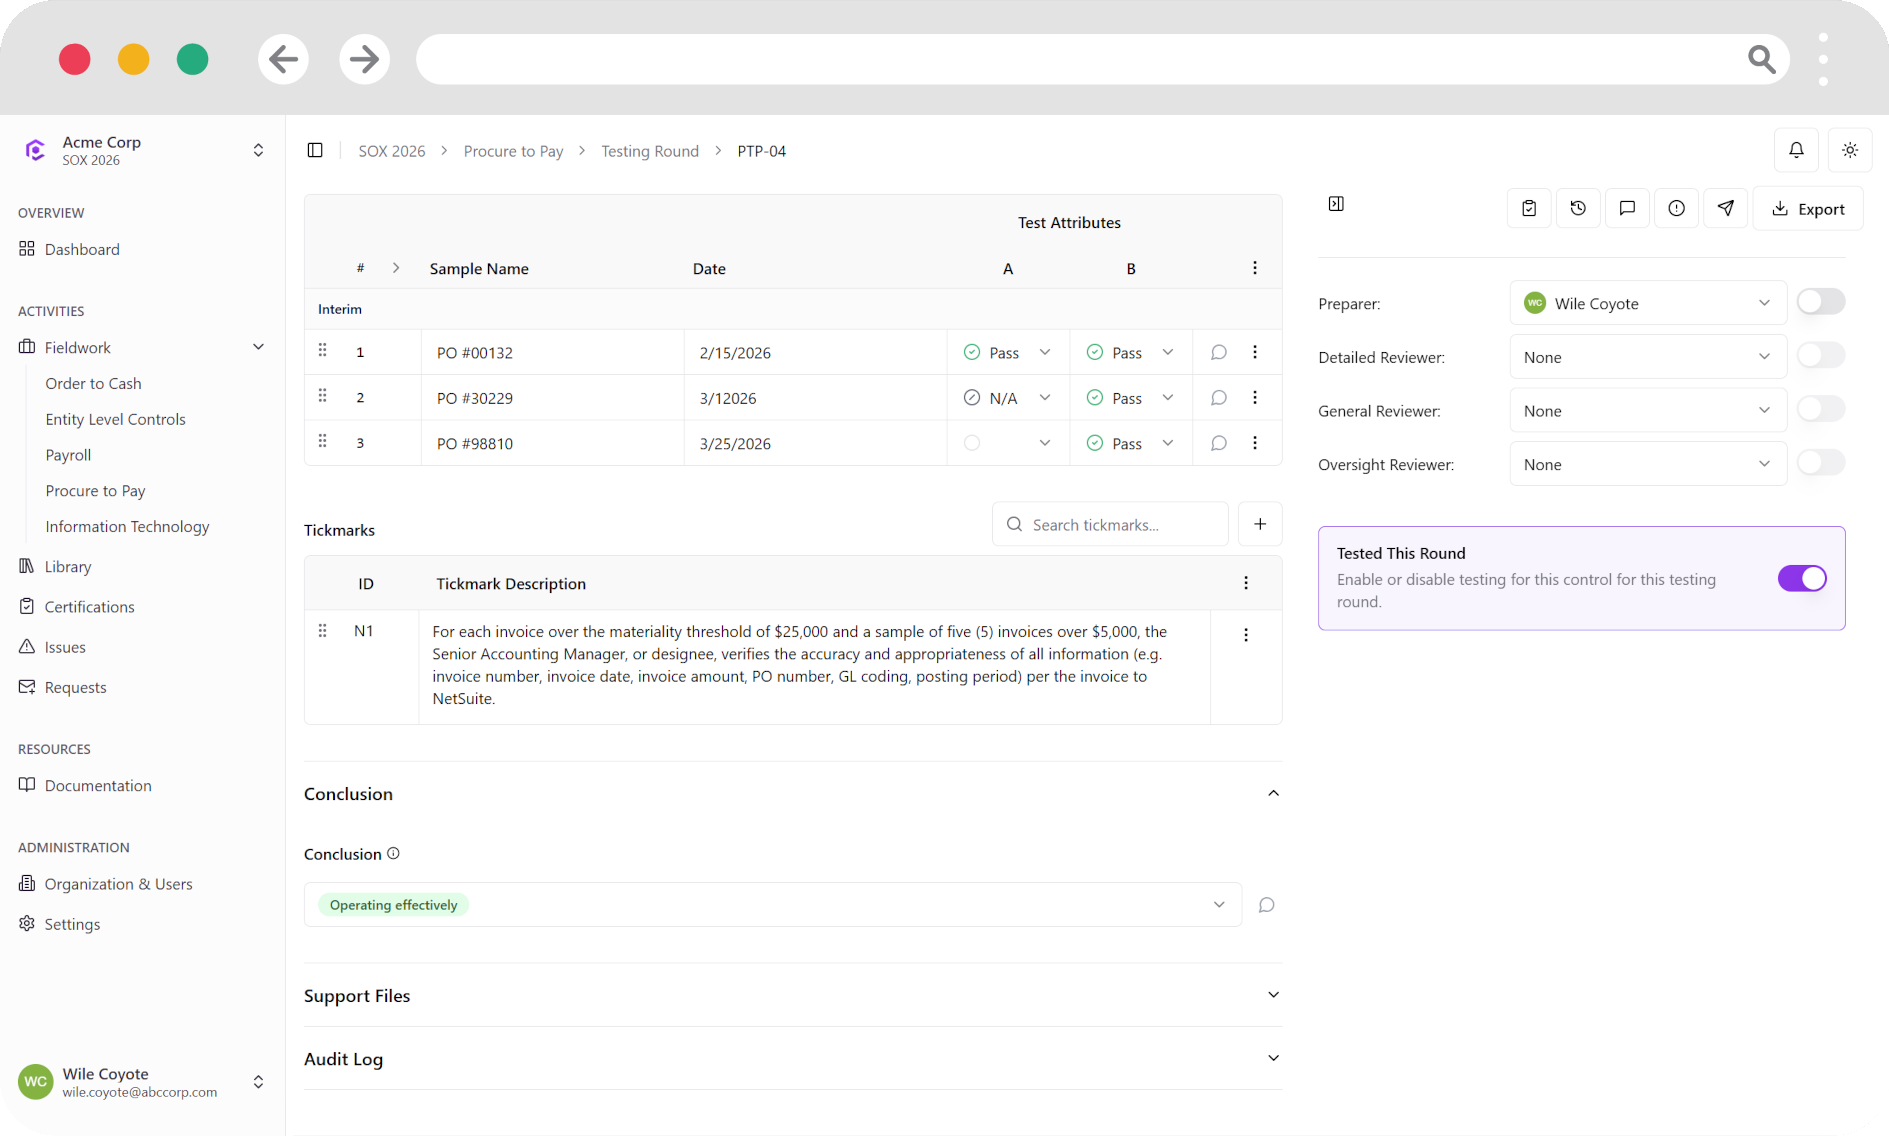Expand the Support Files section
The width and height of the screenshot is (1889, 1136).
coord(792,995)
